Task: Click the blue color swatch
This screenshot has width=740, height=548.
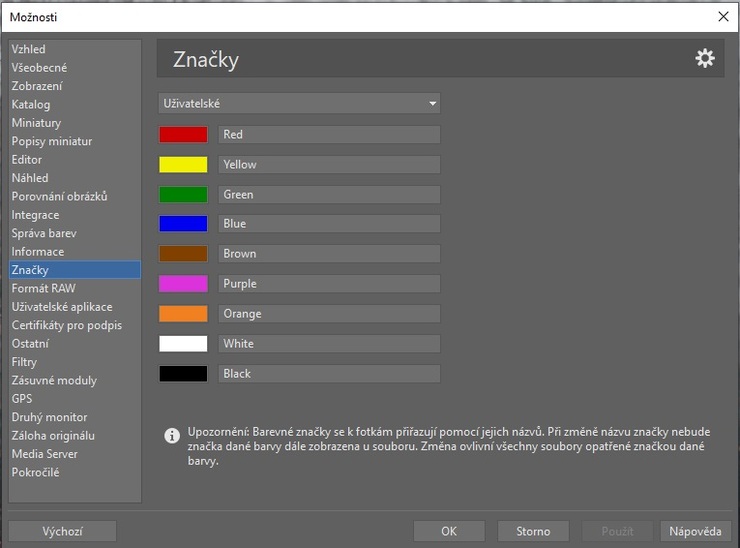Action: pos(183,224)
